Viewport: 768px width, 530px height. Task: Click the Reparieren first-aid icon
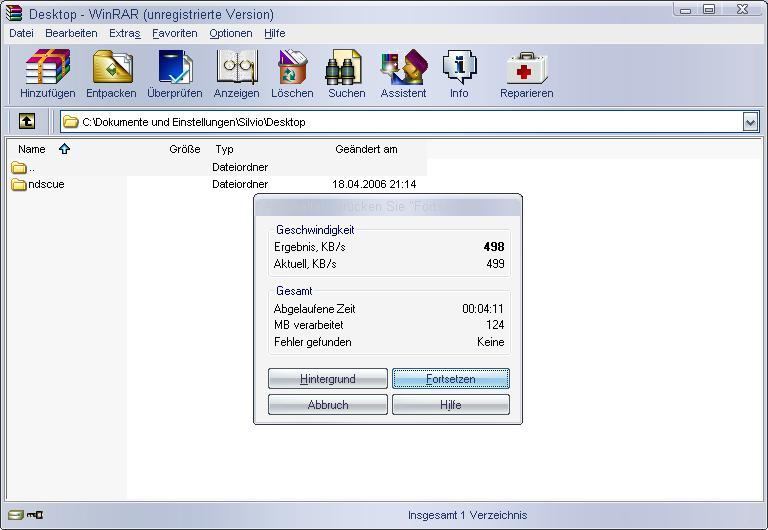click(x=527, y=68)
